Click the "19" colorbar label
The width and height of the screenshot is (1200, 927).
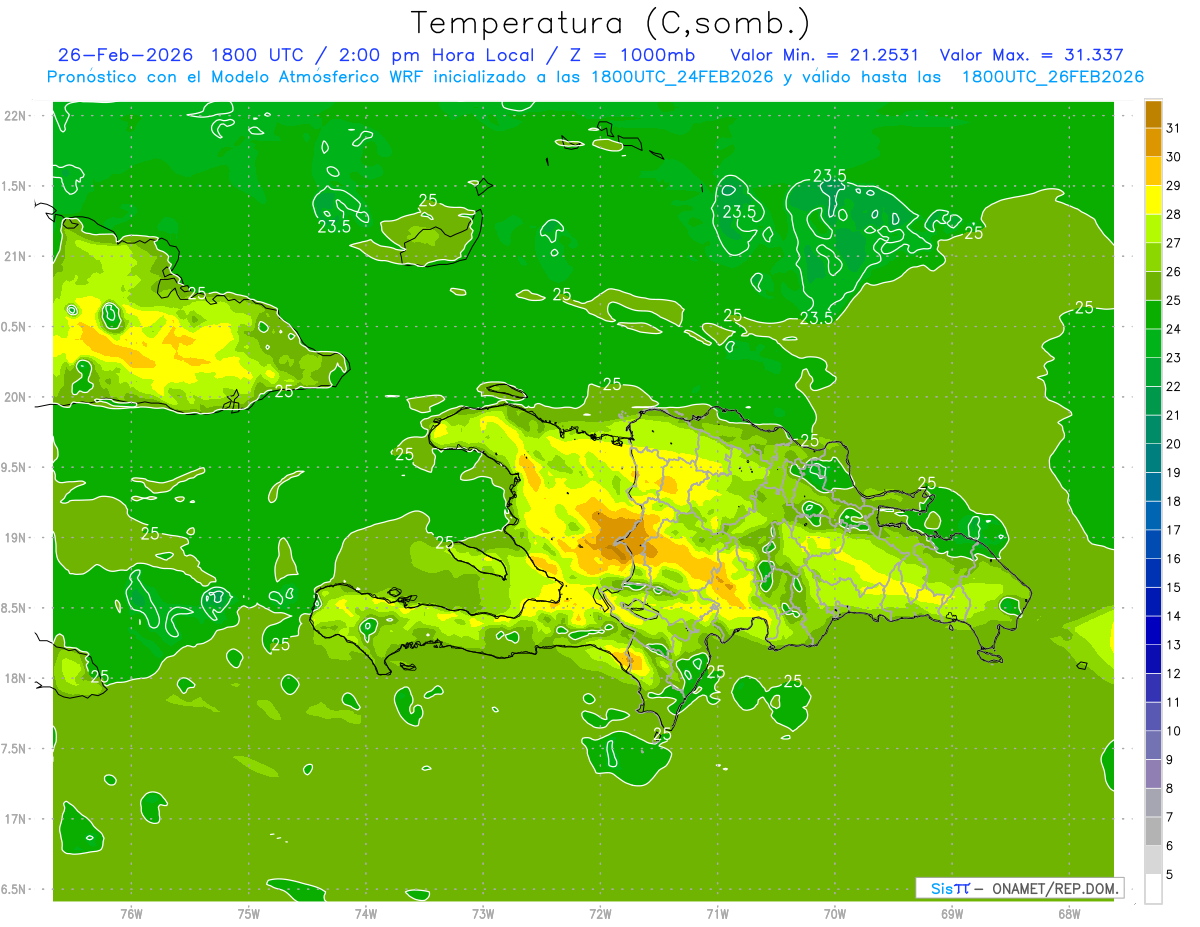(x=1174, y=473)
